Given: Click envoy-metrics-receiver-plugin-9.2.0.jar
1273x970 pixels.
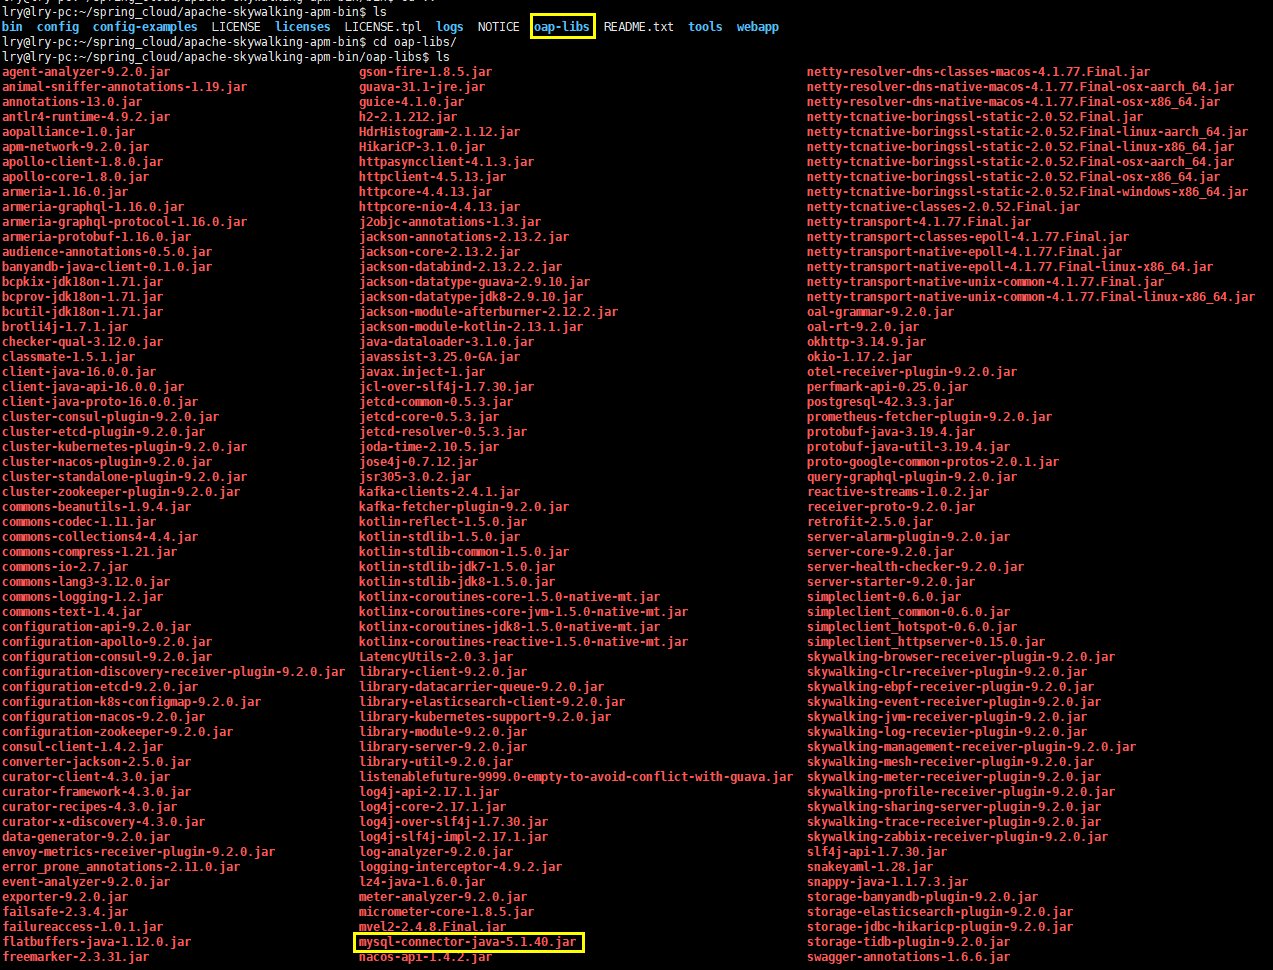Looking at the screenshot, I should click(x=138, y=852).
